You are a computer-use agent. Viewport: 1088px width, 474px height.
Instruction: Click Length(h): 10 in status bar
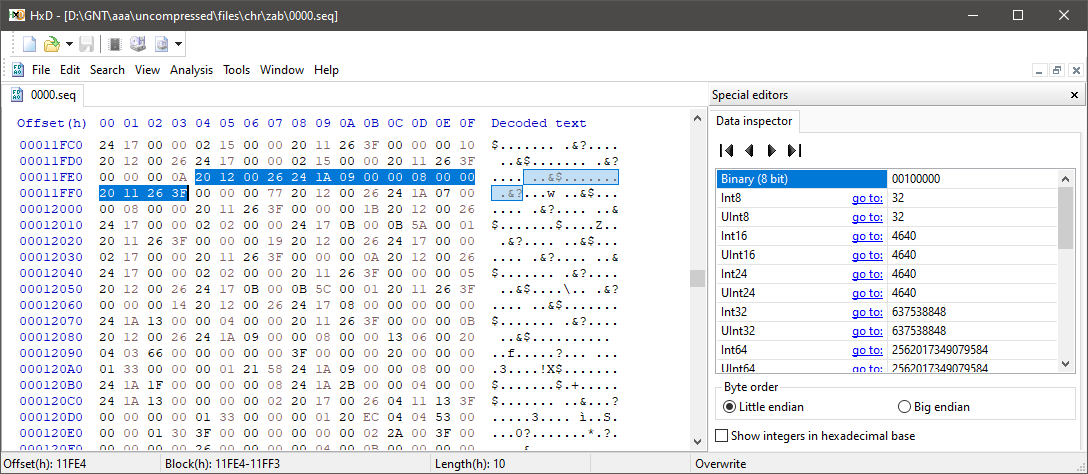point(468,463)
